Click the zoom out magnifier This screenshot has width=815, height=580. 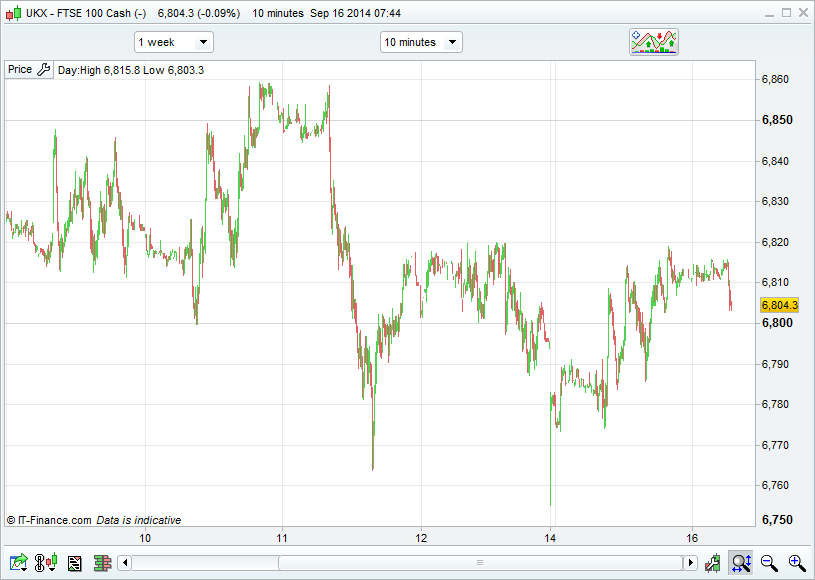coord(769,563)
